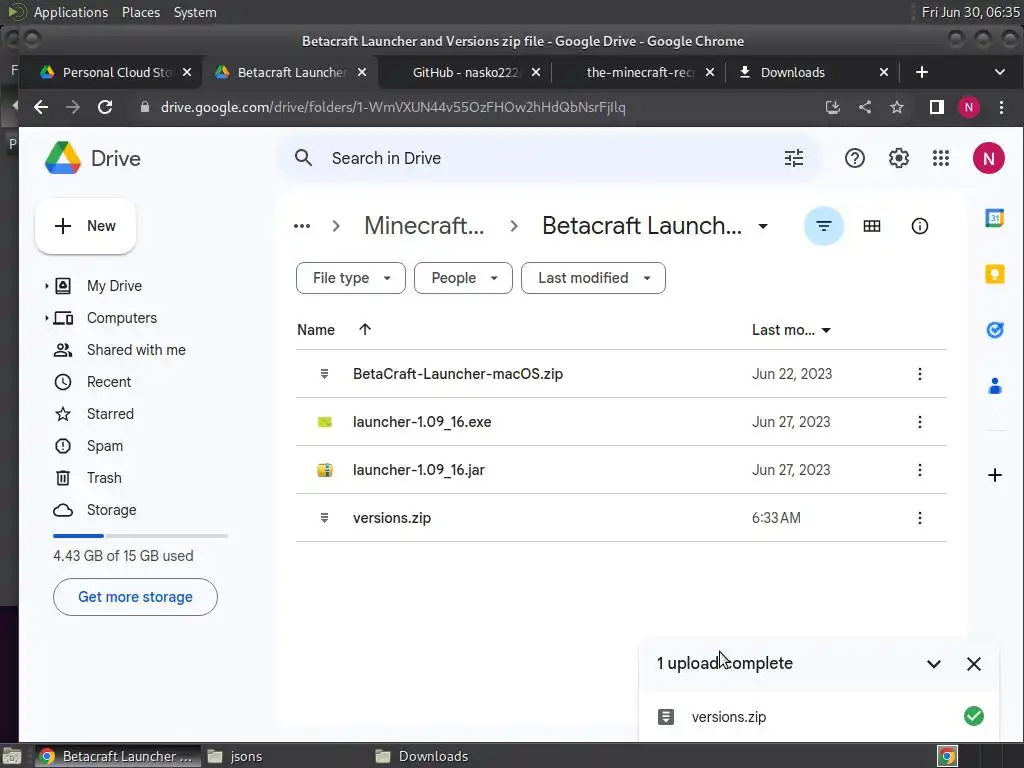Image resolution: width=1024 pixels, height=768 pixels.
Task: Select versions.zip file row
Action: point(621,518)
